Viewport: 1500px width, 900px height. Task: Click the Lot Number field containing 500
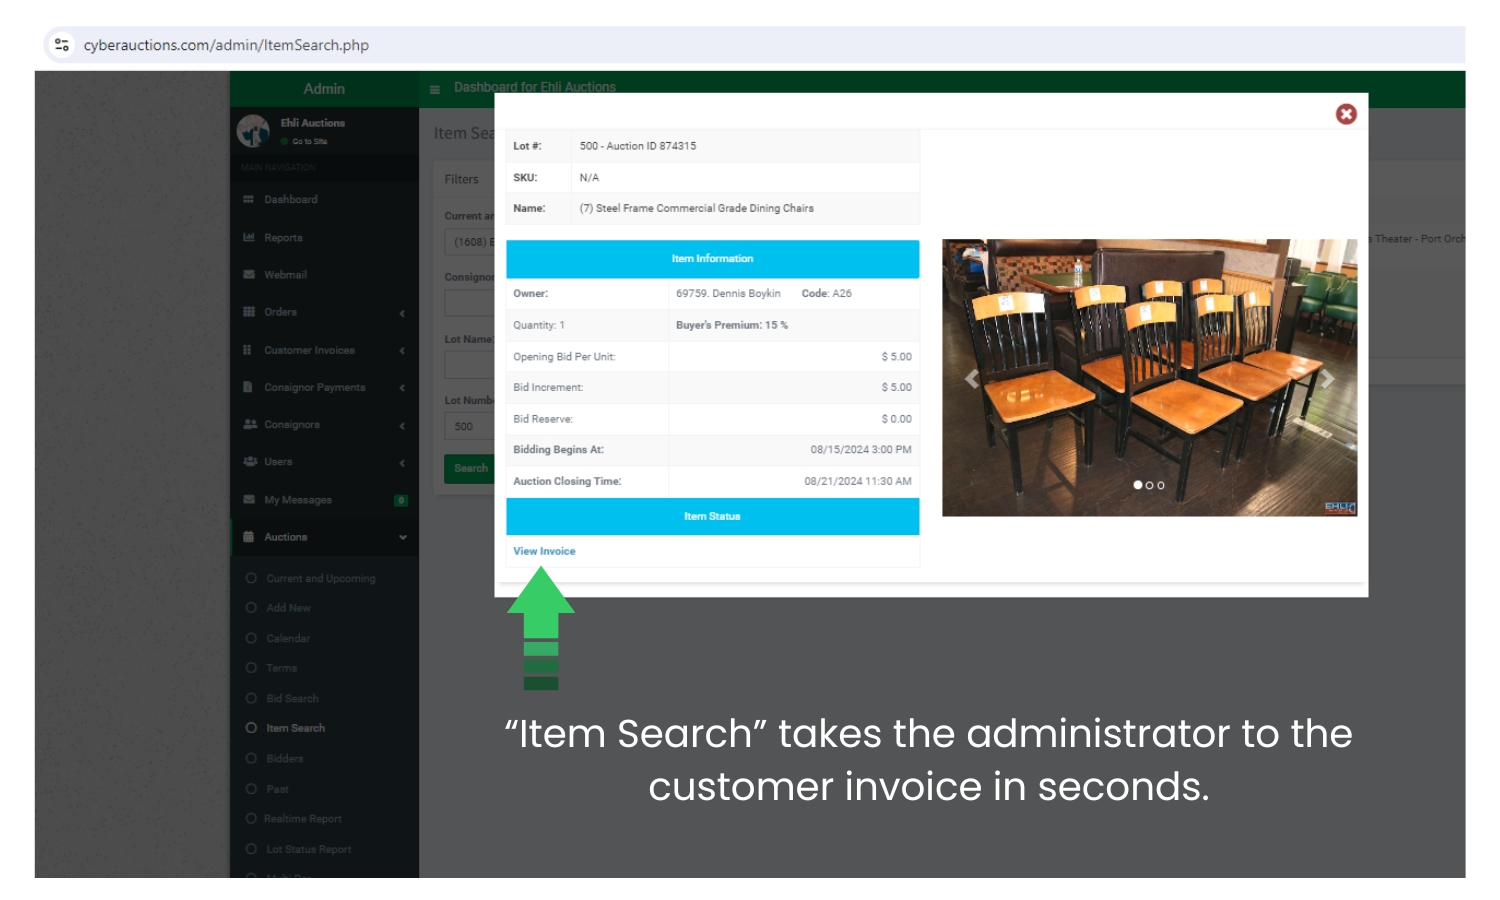pyautogui.click(x=469, y=426)
